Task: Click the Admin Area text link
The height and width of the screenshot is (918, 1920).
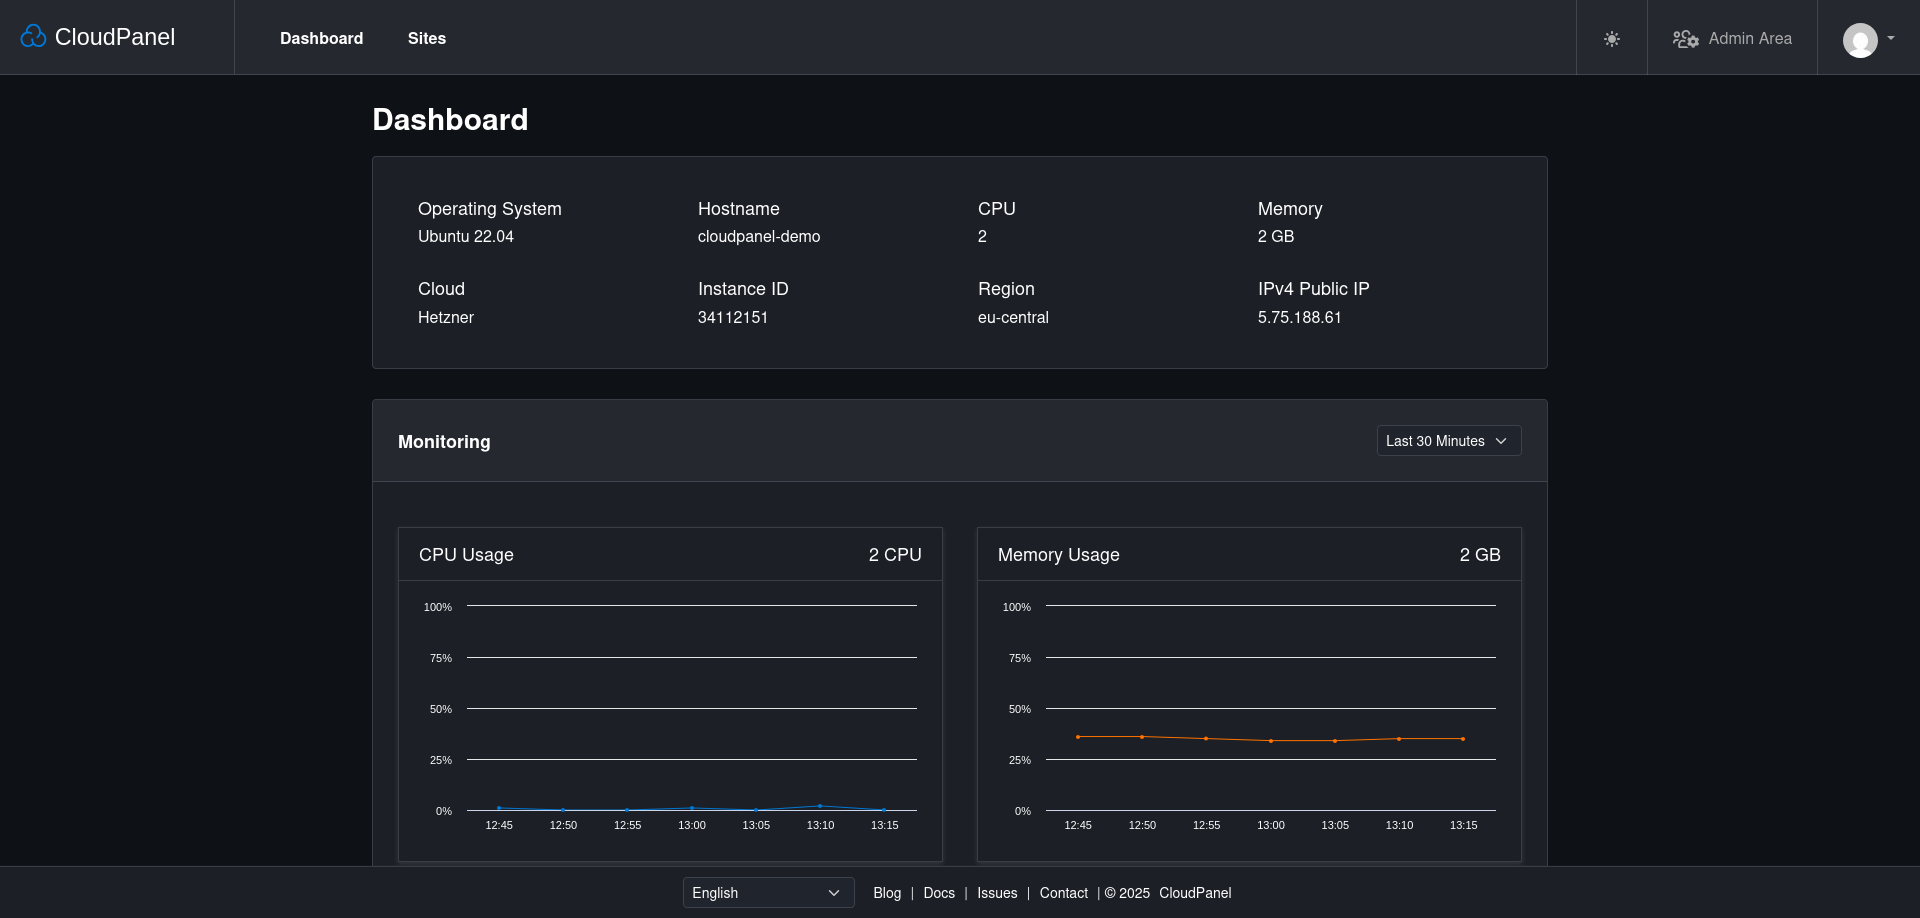Action: [1749, 38]
